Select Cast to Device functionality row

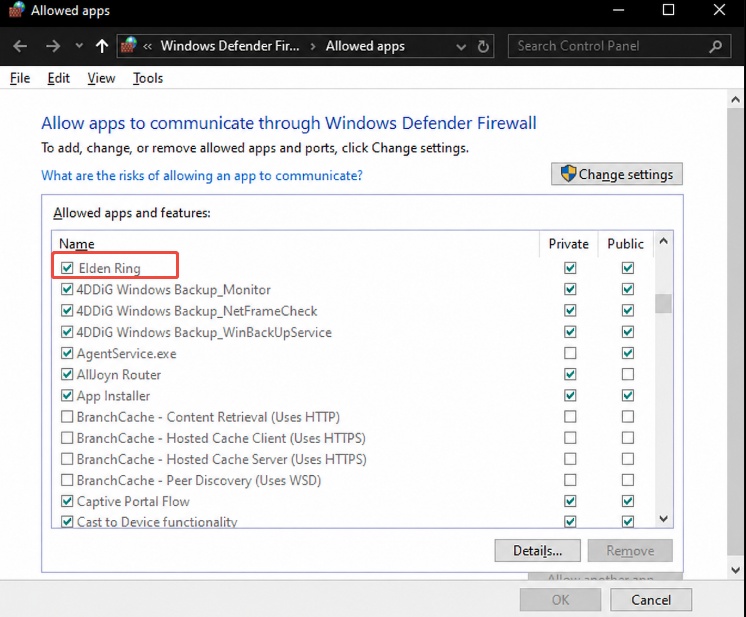tap(352, 521)
